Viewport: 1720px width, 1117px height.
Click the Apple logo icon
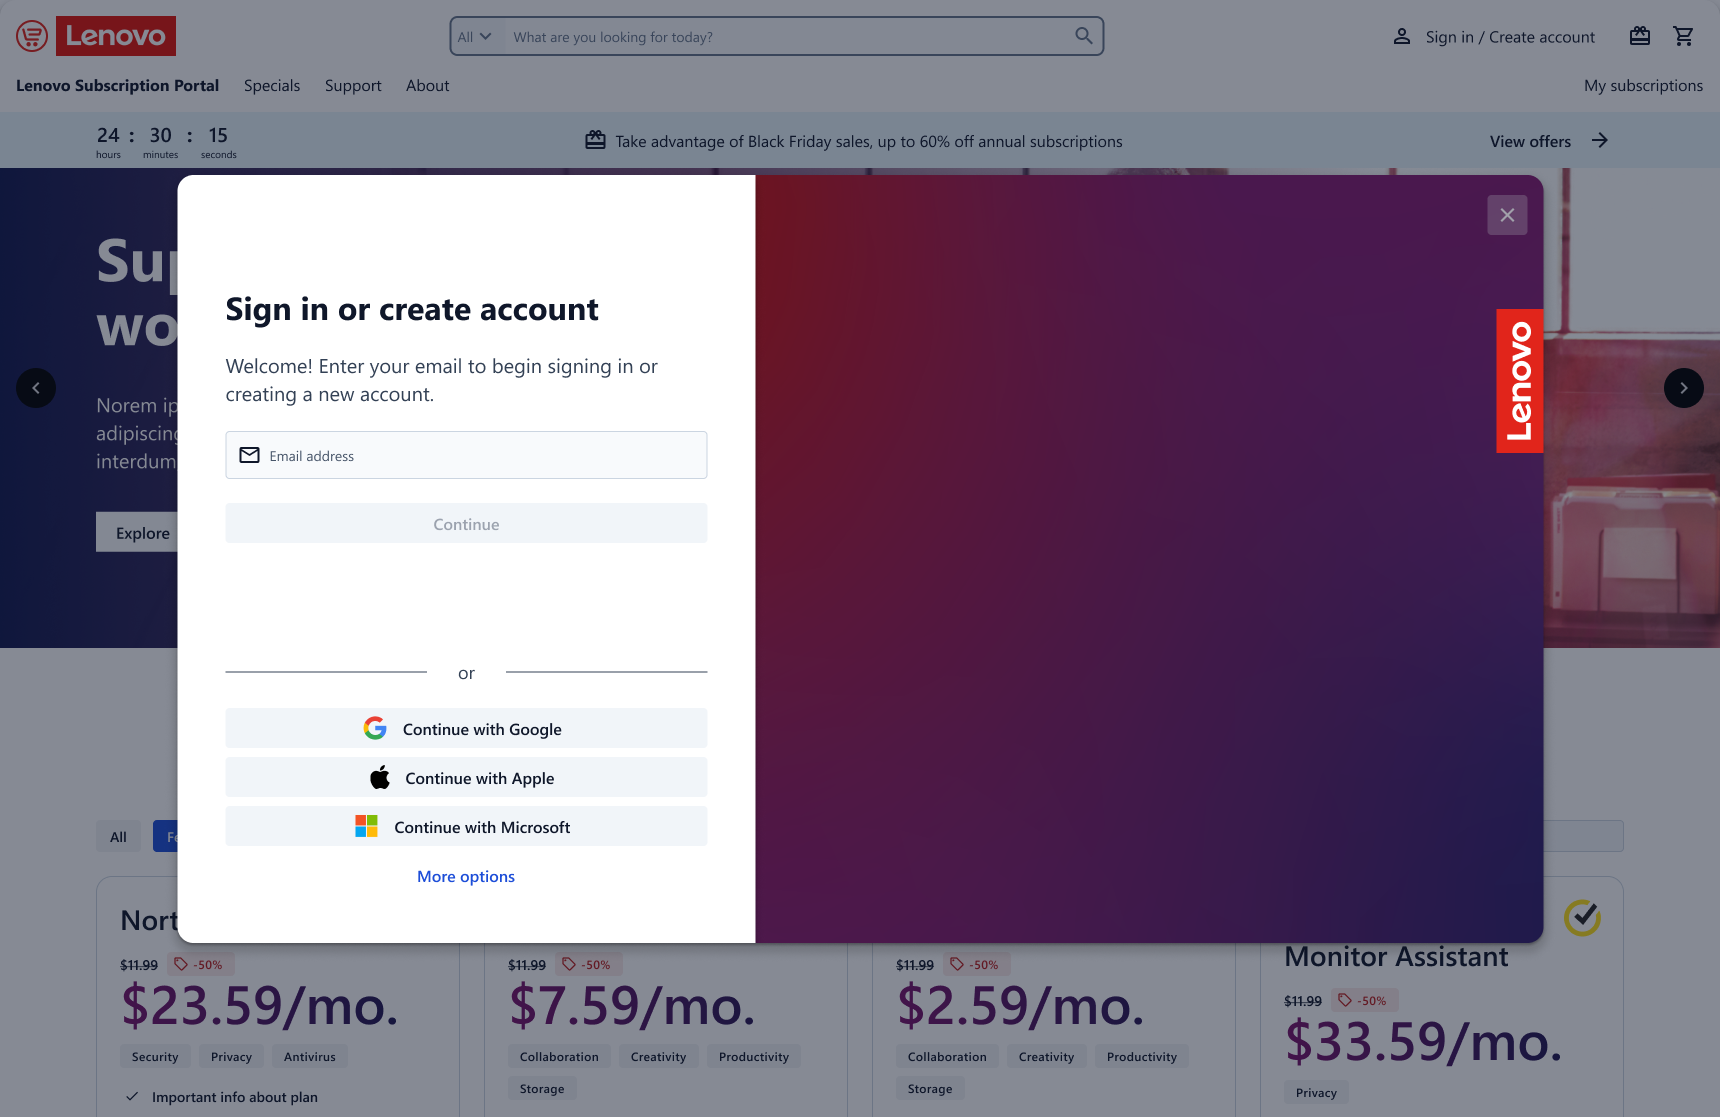[380, 777]
